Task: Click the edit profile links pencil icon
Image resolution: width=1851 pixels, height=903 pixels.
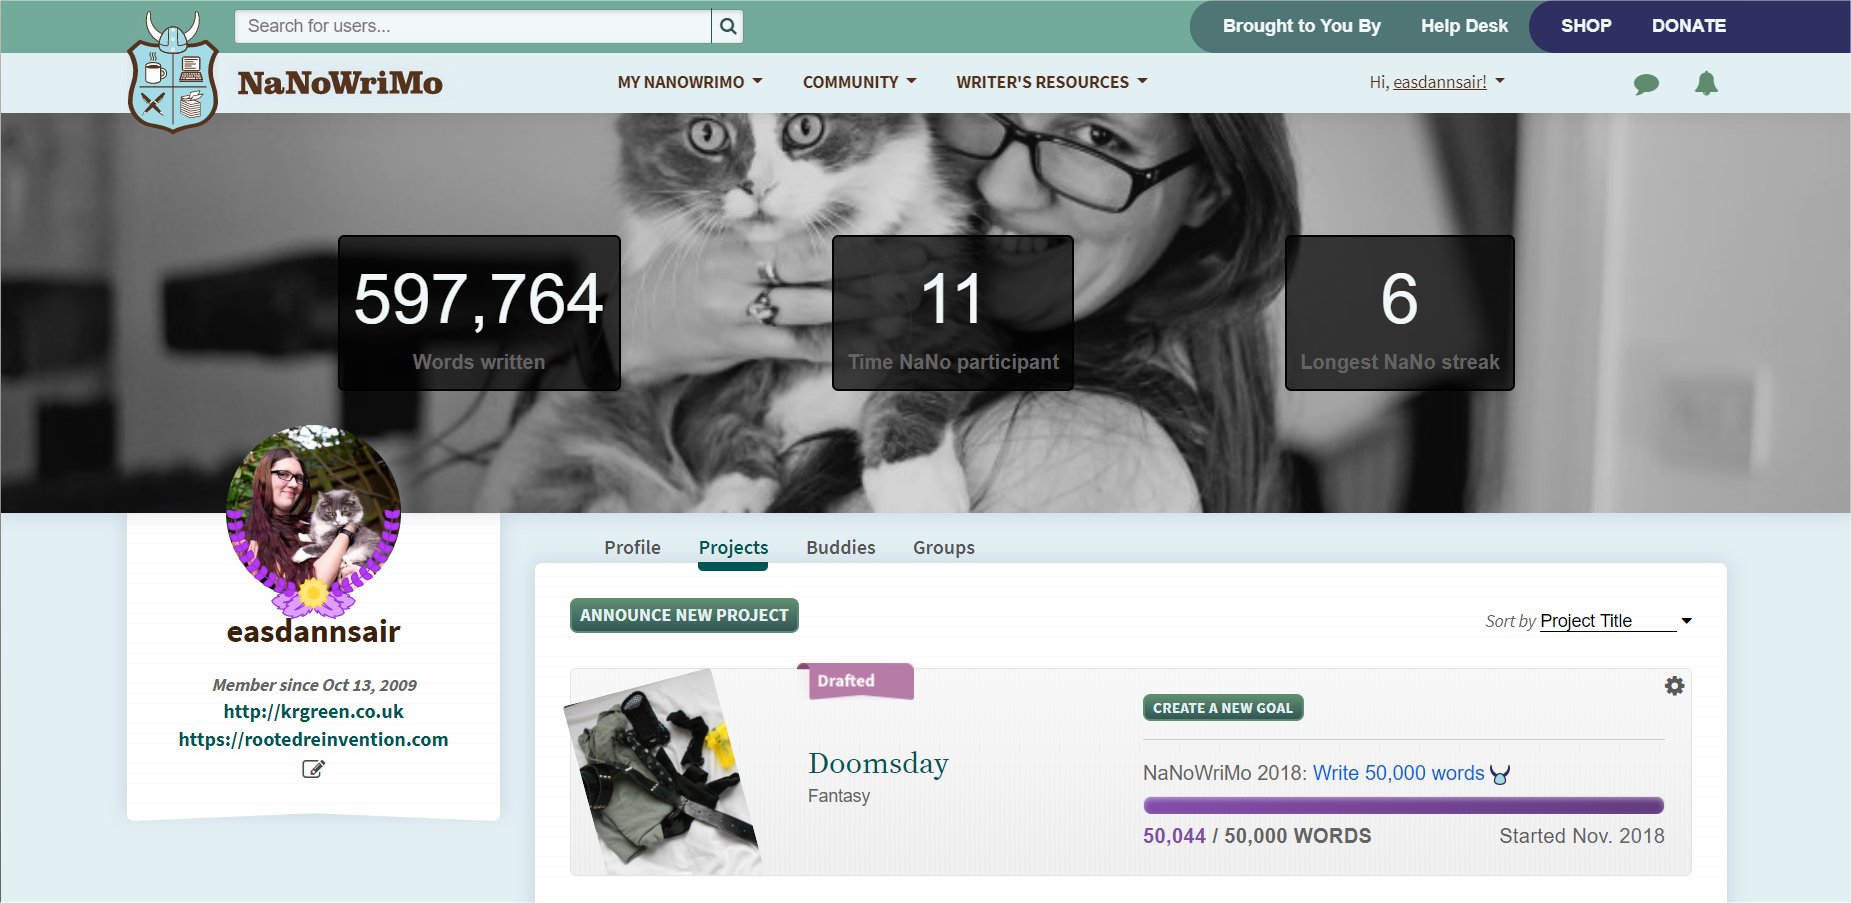Action: 313,769
